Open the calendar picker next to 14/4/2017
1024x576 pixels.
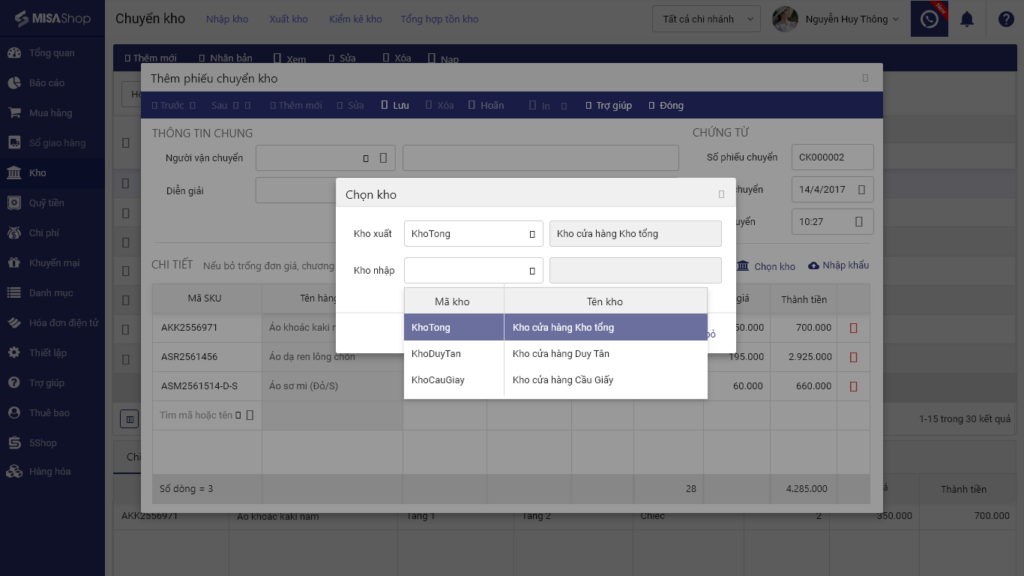tap(861, 189)
